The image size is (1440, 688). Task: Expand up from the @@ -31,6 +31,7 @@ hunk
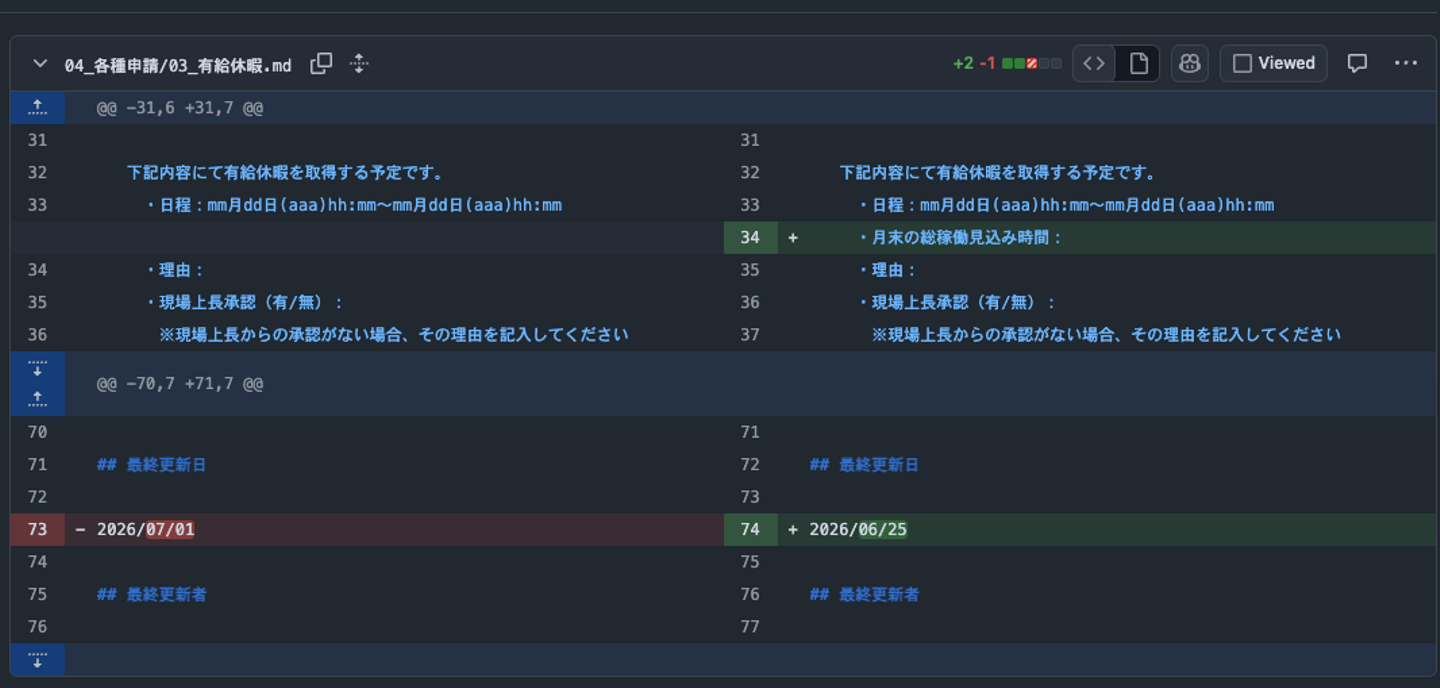(37, 108)
